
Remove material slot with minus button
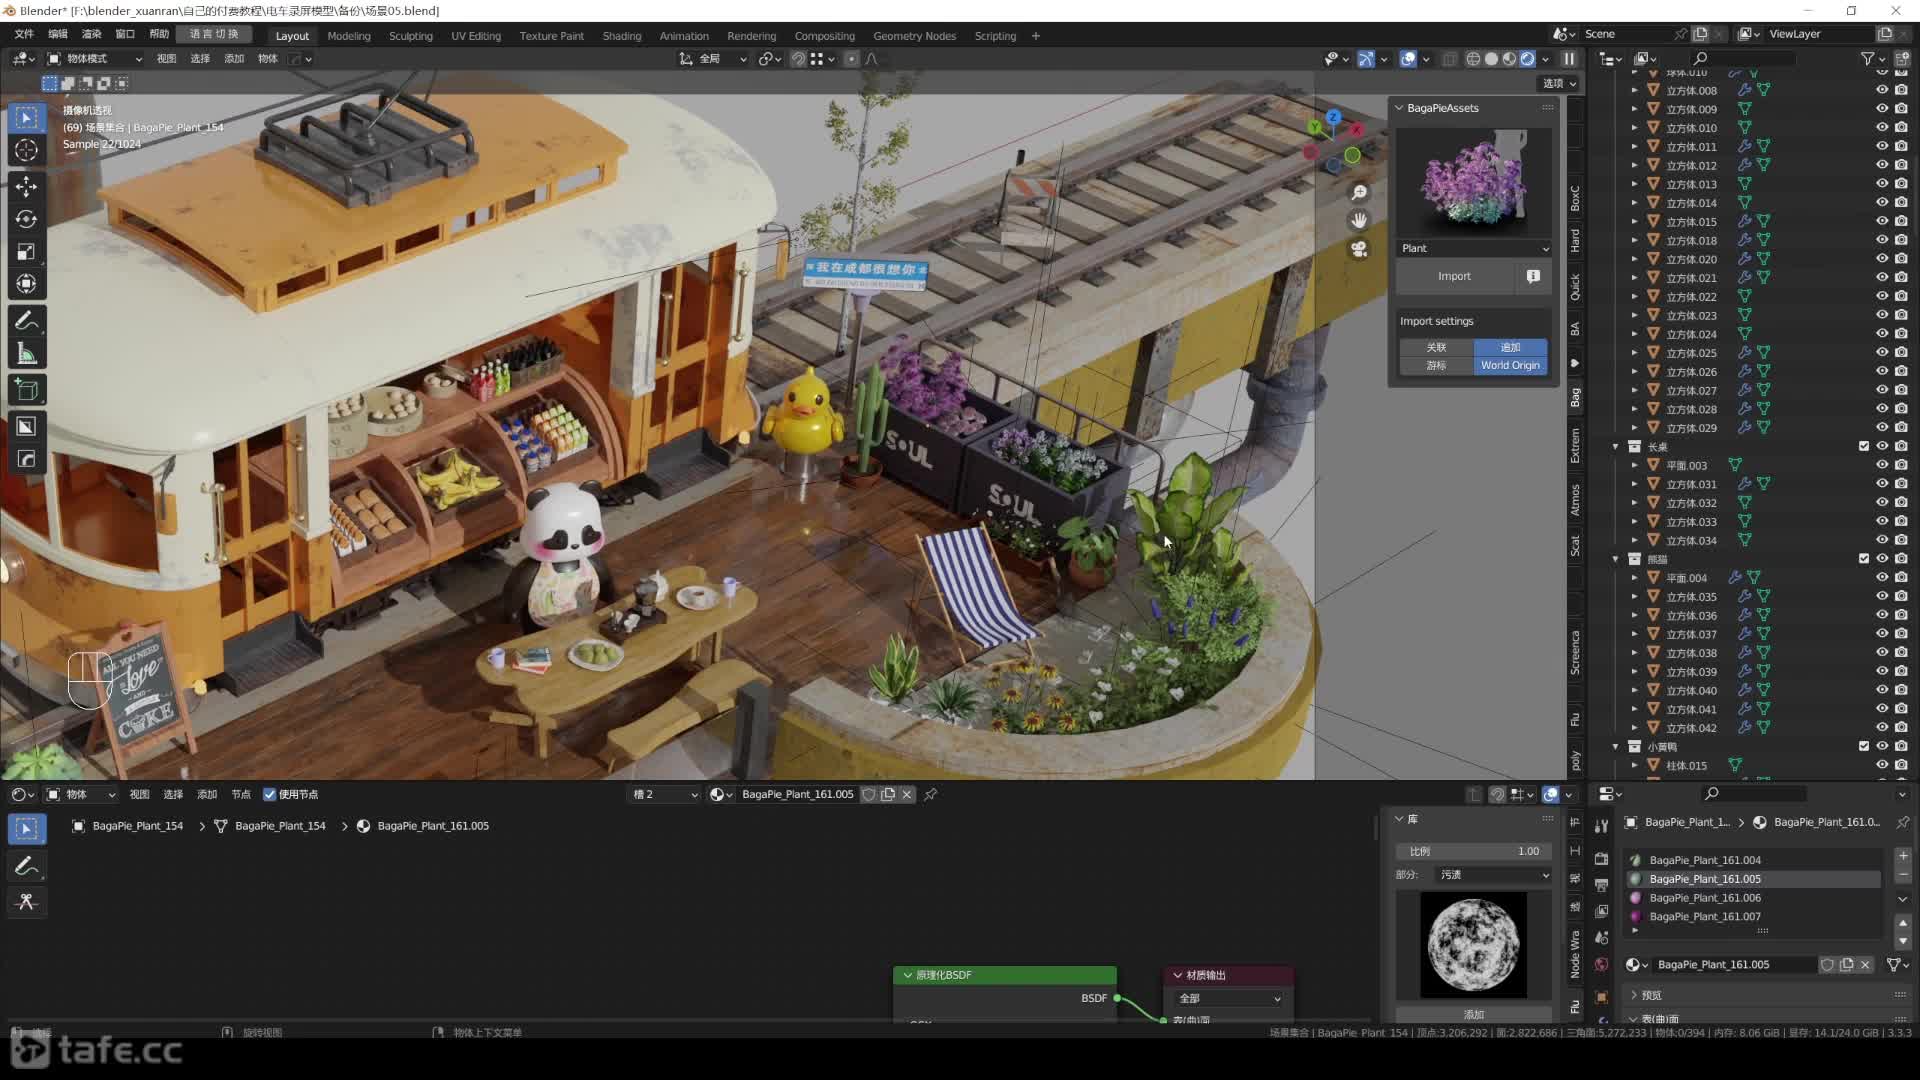tap(1903, 876)
